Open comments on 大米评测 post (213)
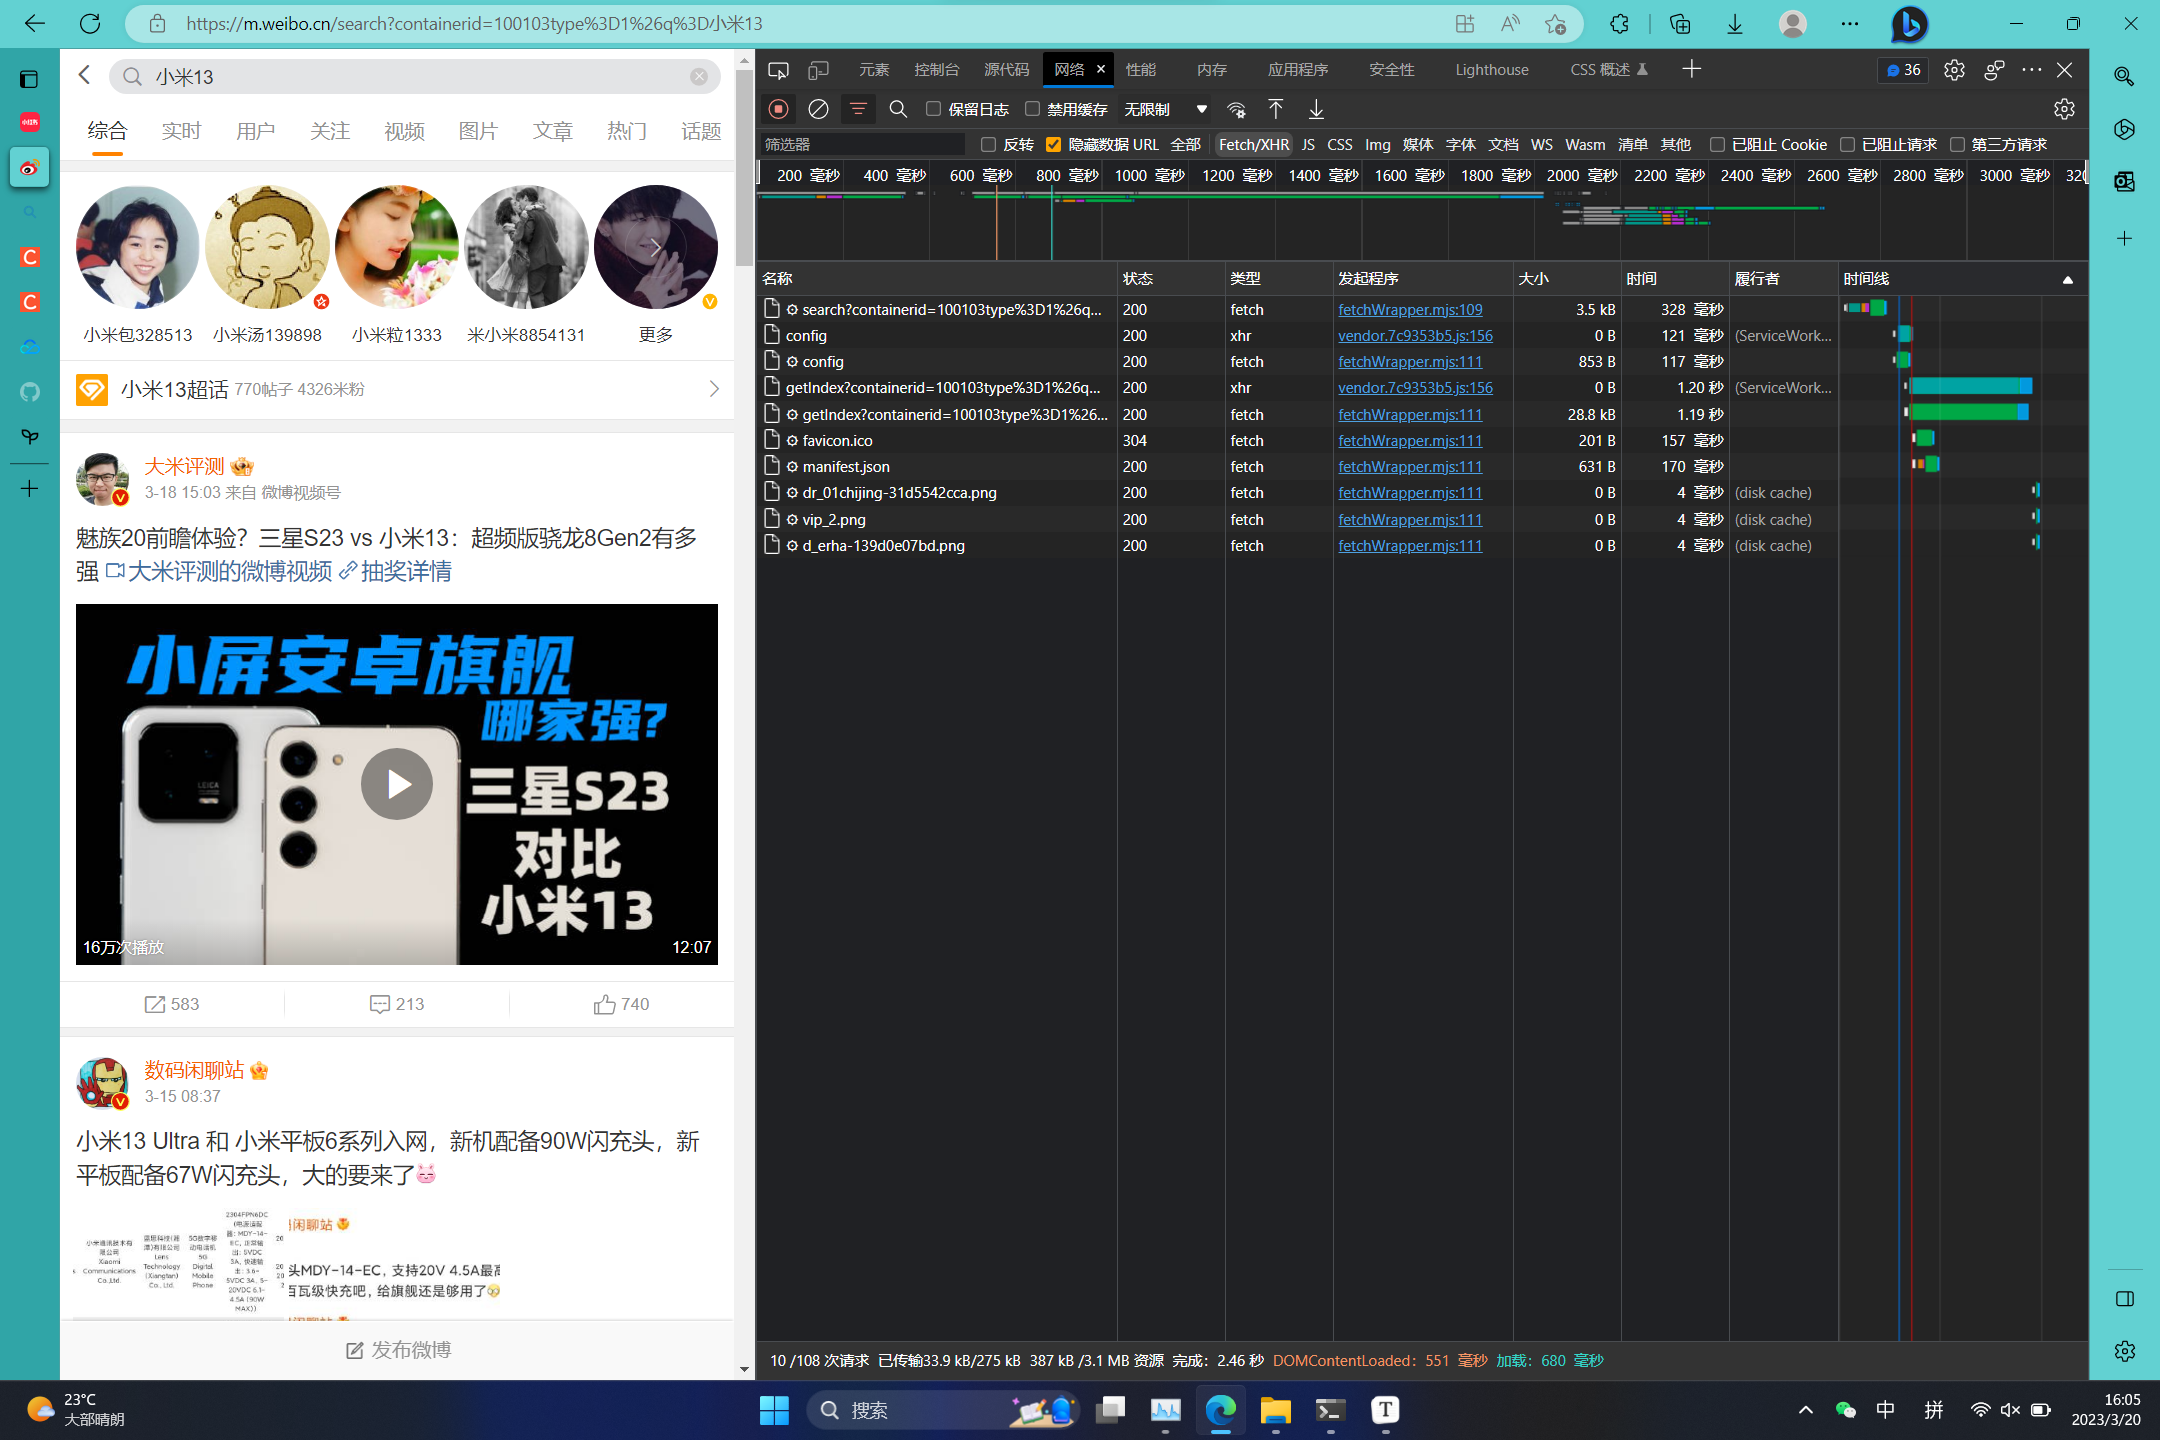Screen dimensions: 2160x1440 click(x=397, y=1004)
